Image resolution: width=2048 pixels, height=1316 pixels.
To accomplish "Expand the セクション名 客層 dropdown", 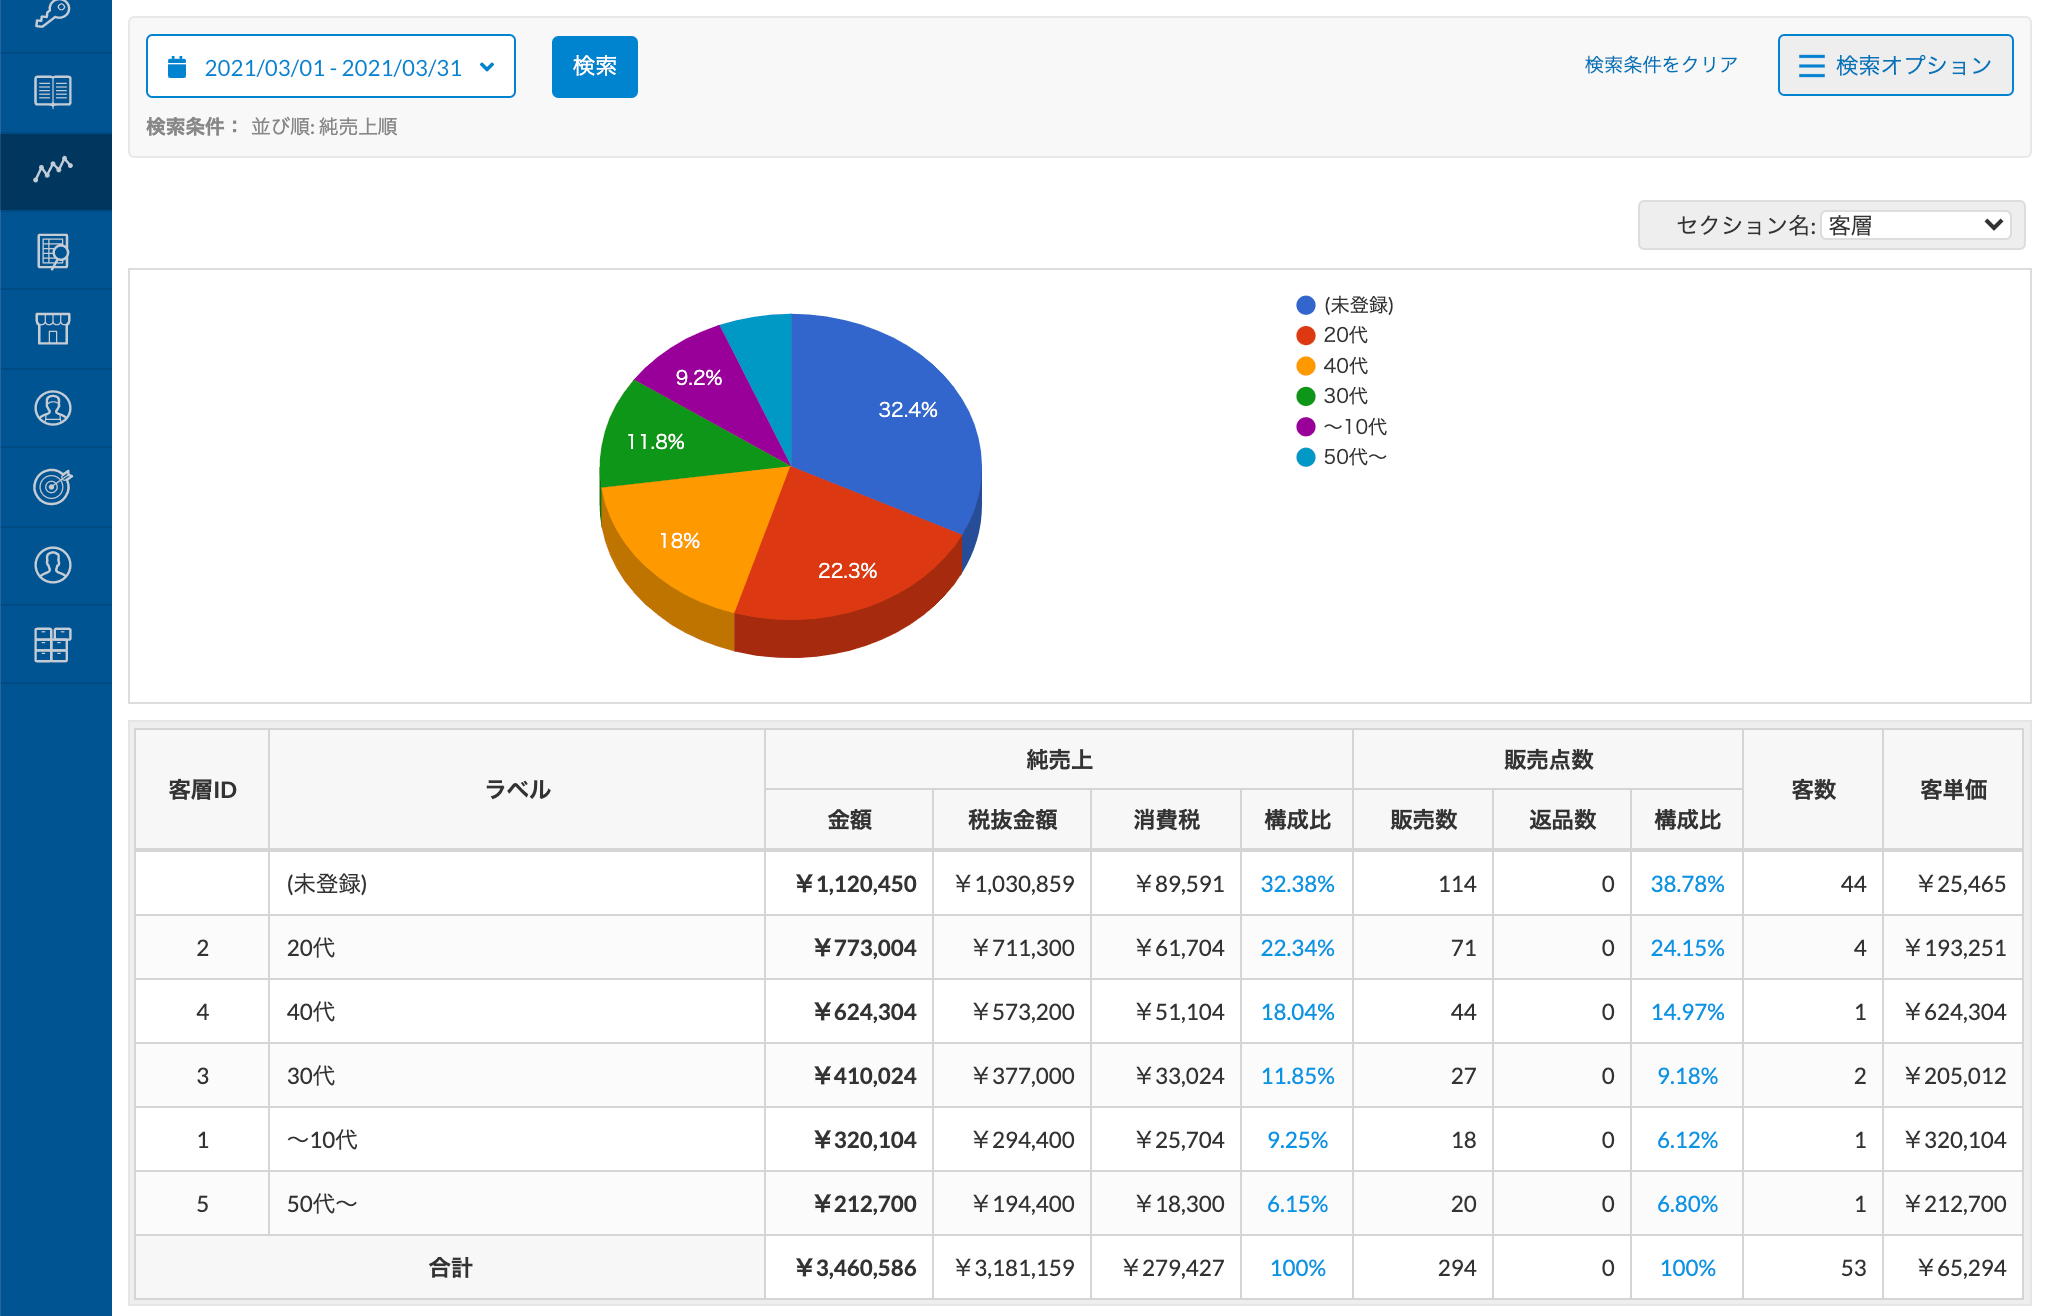I will [1914, 225].
